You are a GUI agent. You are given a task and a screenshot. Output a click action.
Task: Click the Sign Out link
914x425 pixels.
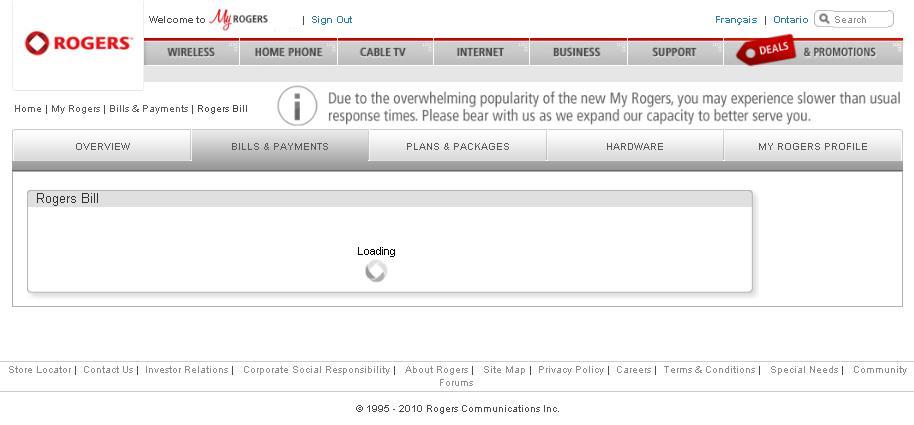click(332, 19)
